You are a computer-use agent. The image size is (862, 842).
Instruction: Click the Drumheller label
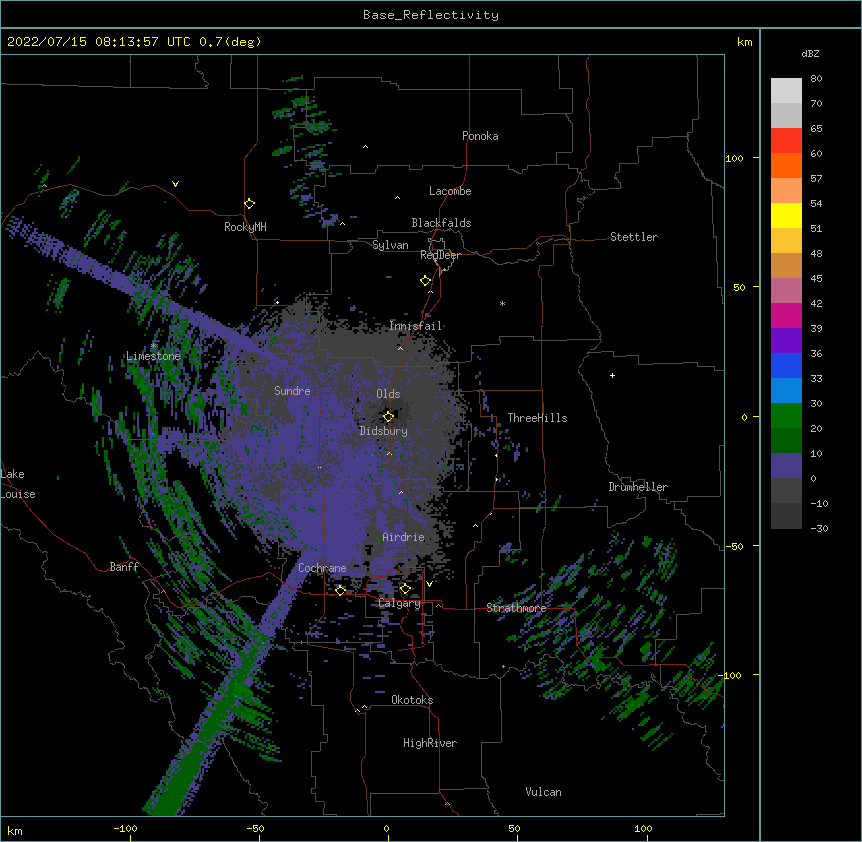638,487
